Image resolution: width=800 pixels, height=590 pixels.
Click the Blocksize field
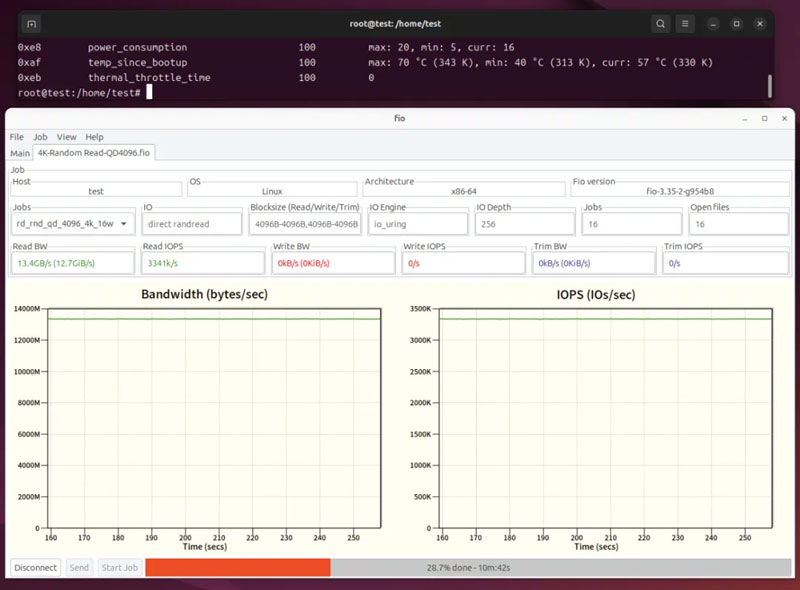(x=305, y=224)
